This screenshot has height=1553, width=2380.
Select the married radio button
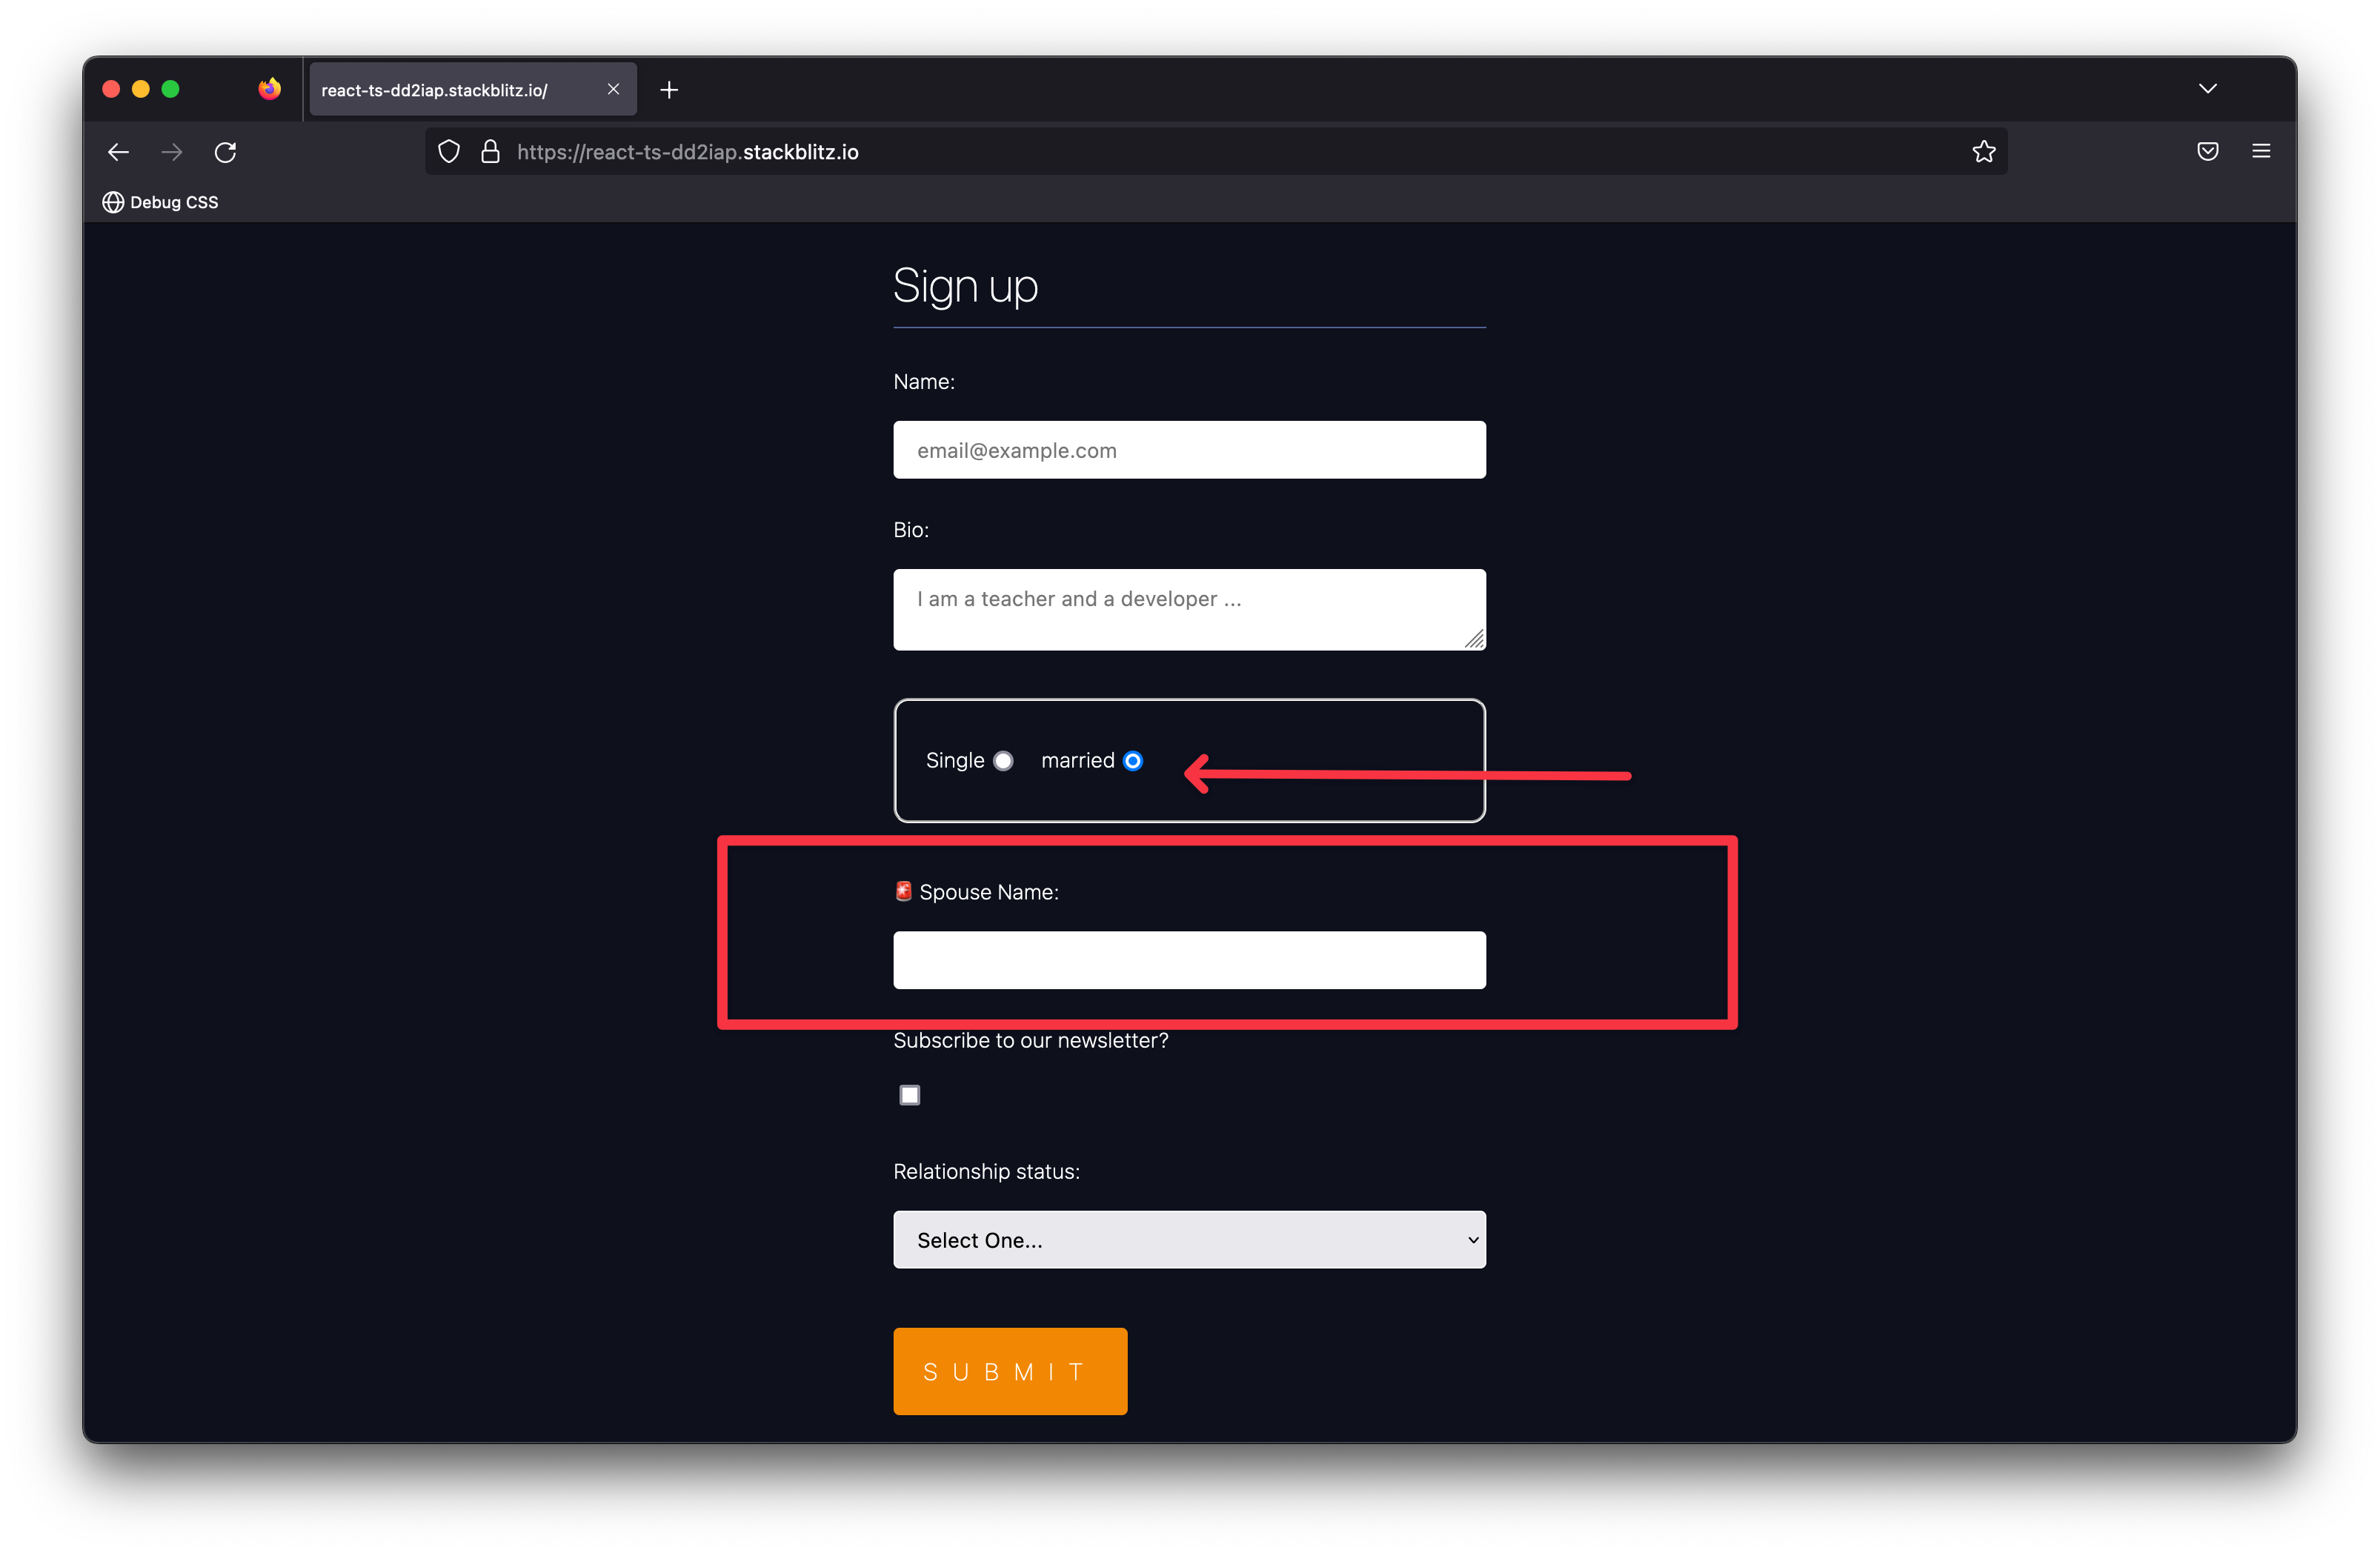[x=1132, y=761]
